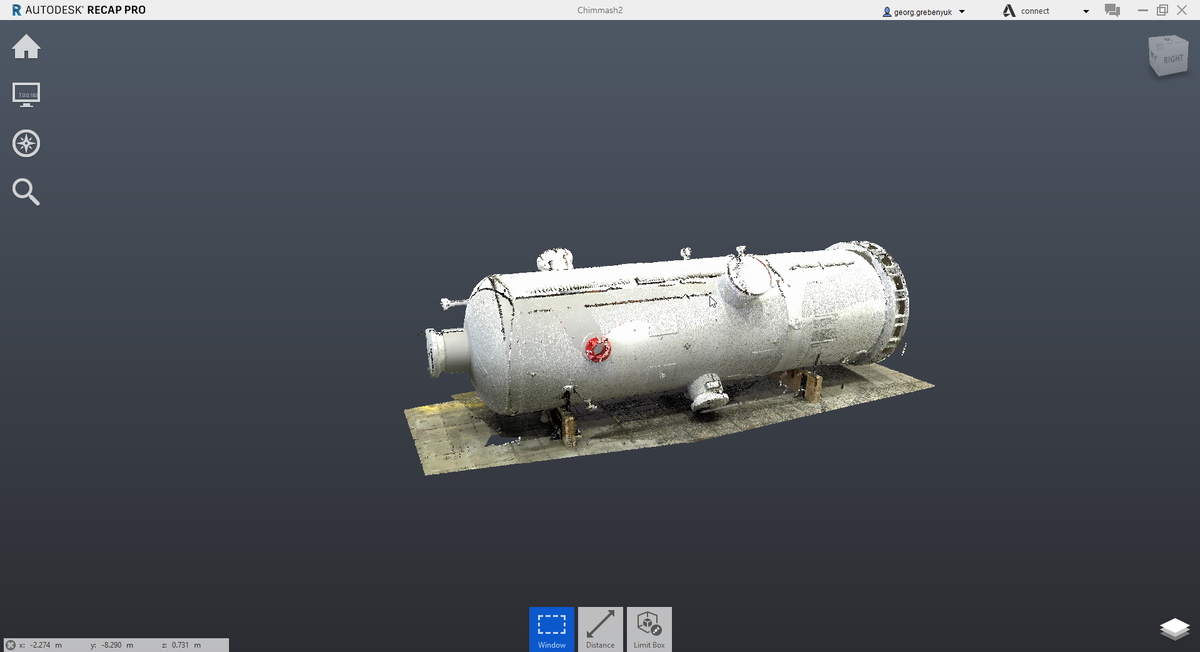Select the Limit Box tool
The width and height of the screenshot is (1200, 652).
pos(648,628)
